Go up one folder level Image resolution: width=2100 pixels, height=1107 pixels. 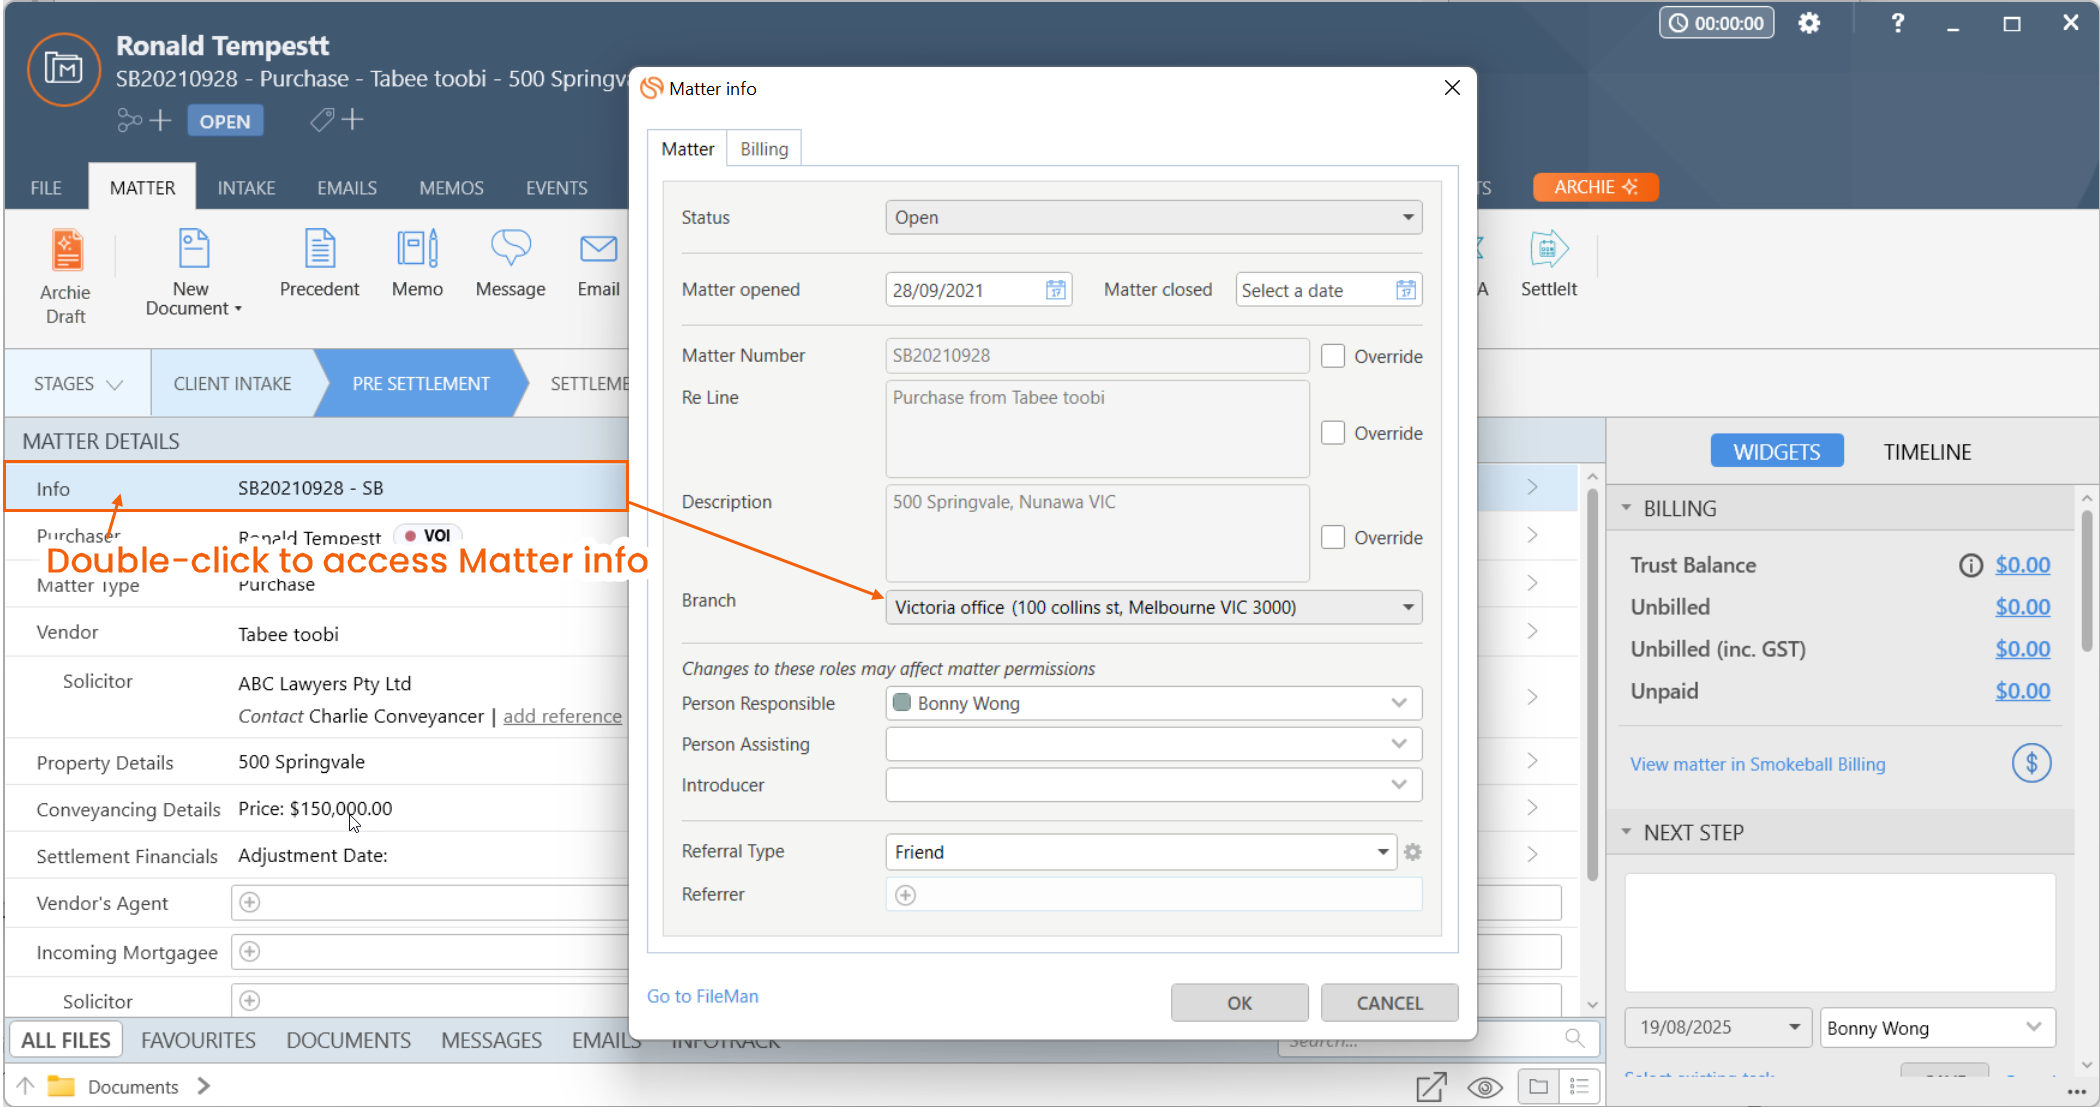(x=25, y=1086)
